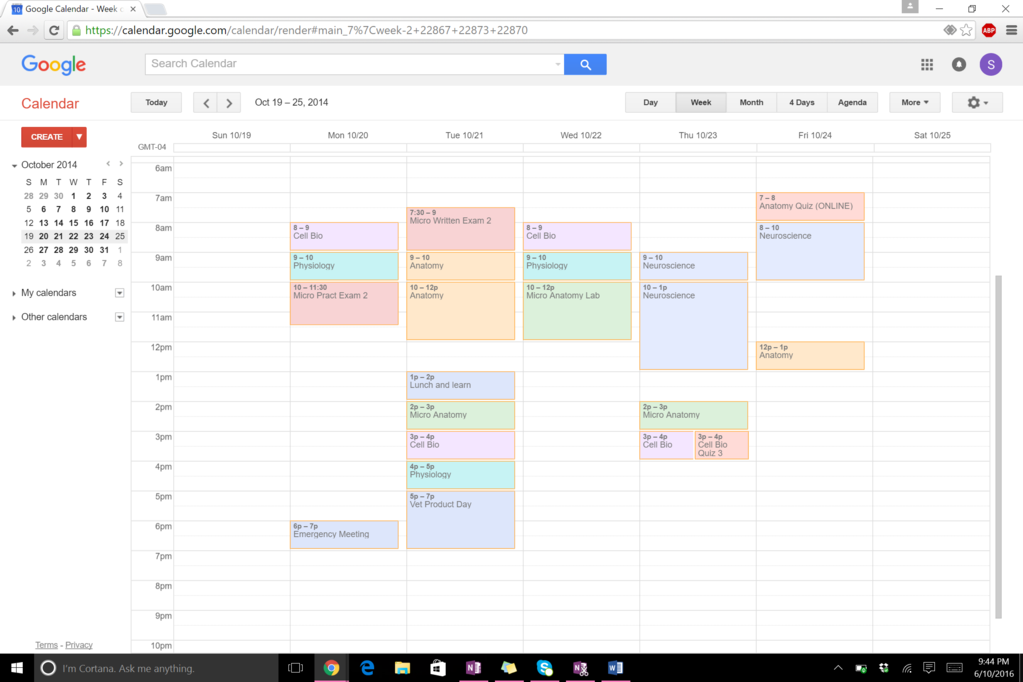The width and height of the screenshot is (1023, 682).
Task: Open the settings gear menu
Action: [x=977, y=102]
